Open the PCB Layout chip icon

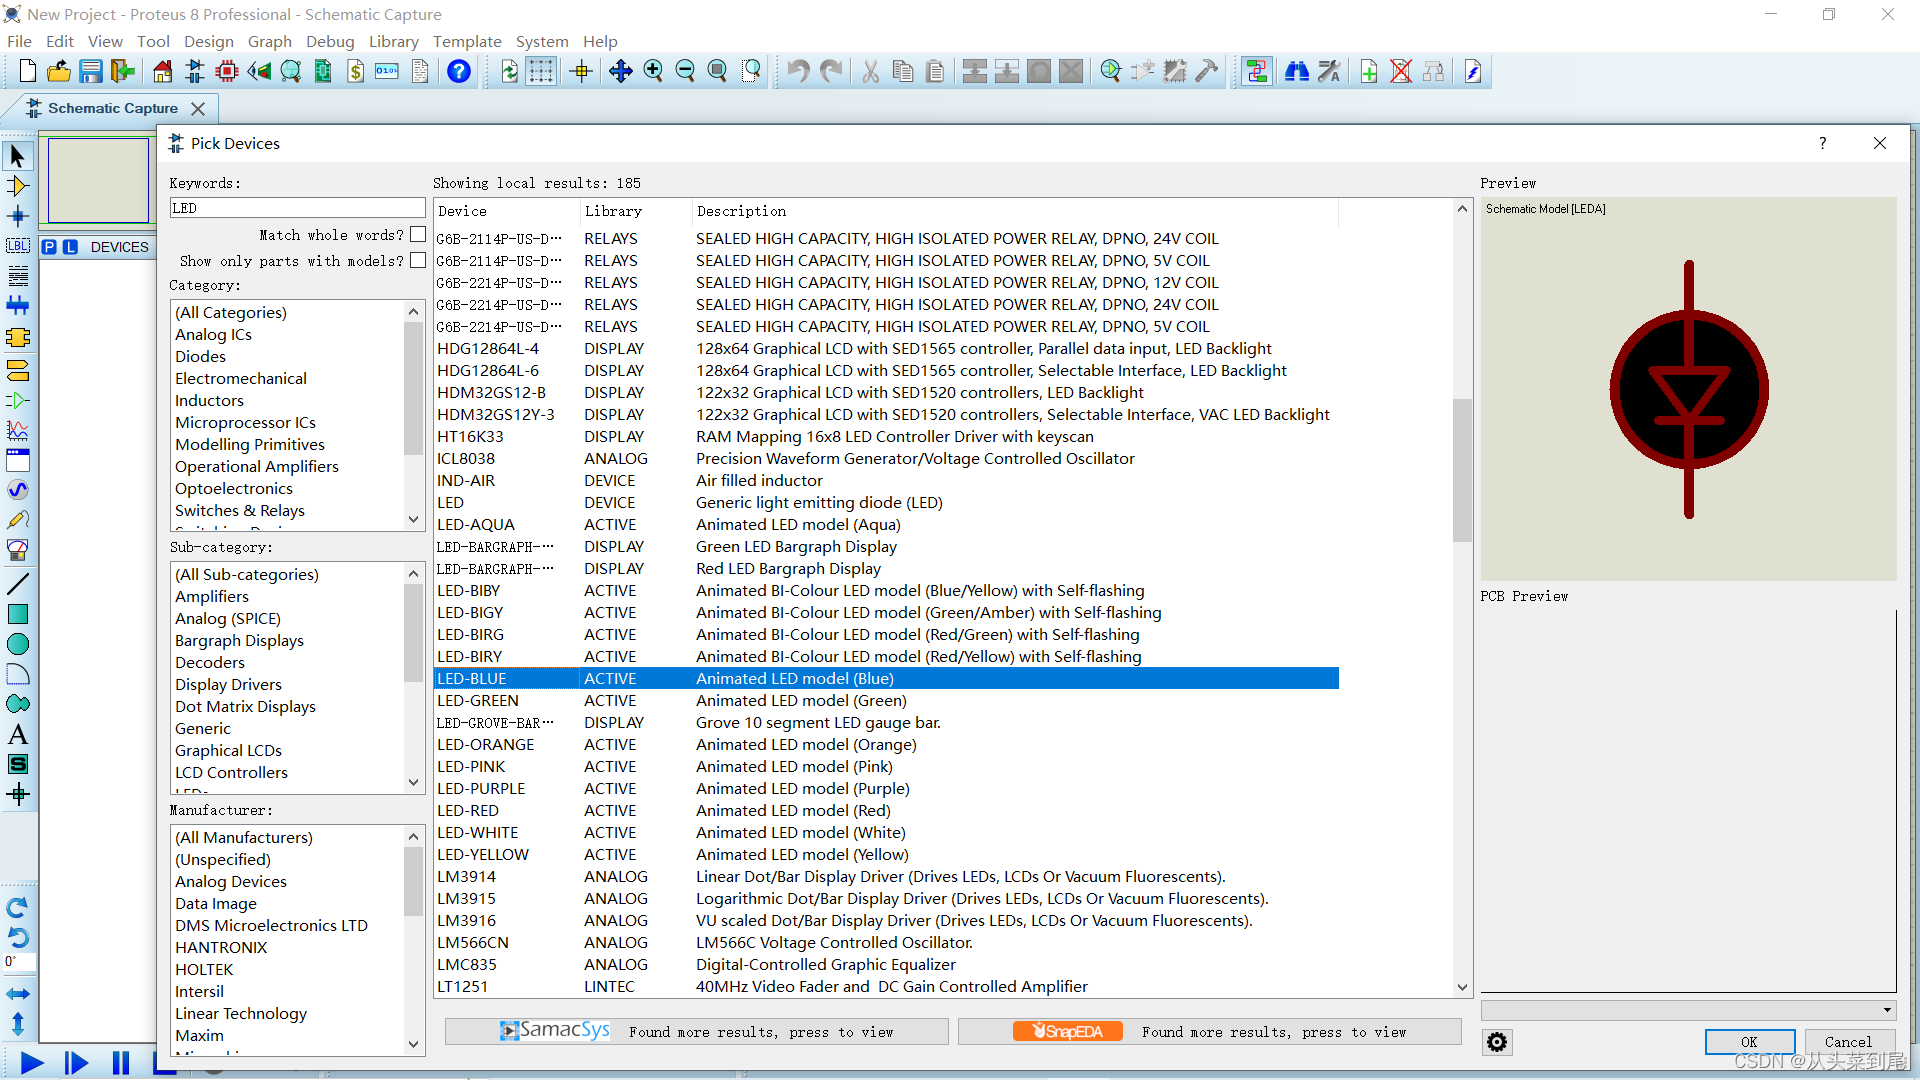(x=227, y=71)
